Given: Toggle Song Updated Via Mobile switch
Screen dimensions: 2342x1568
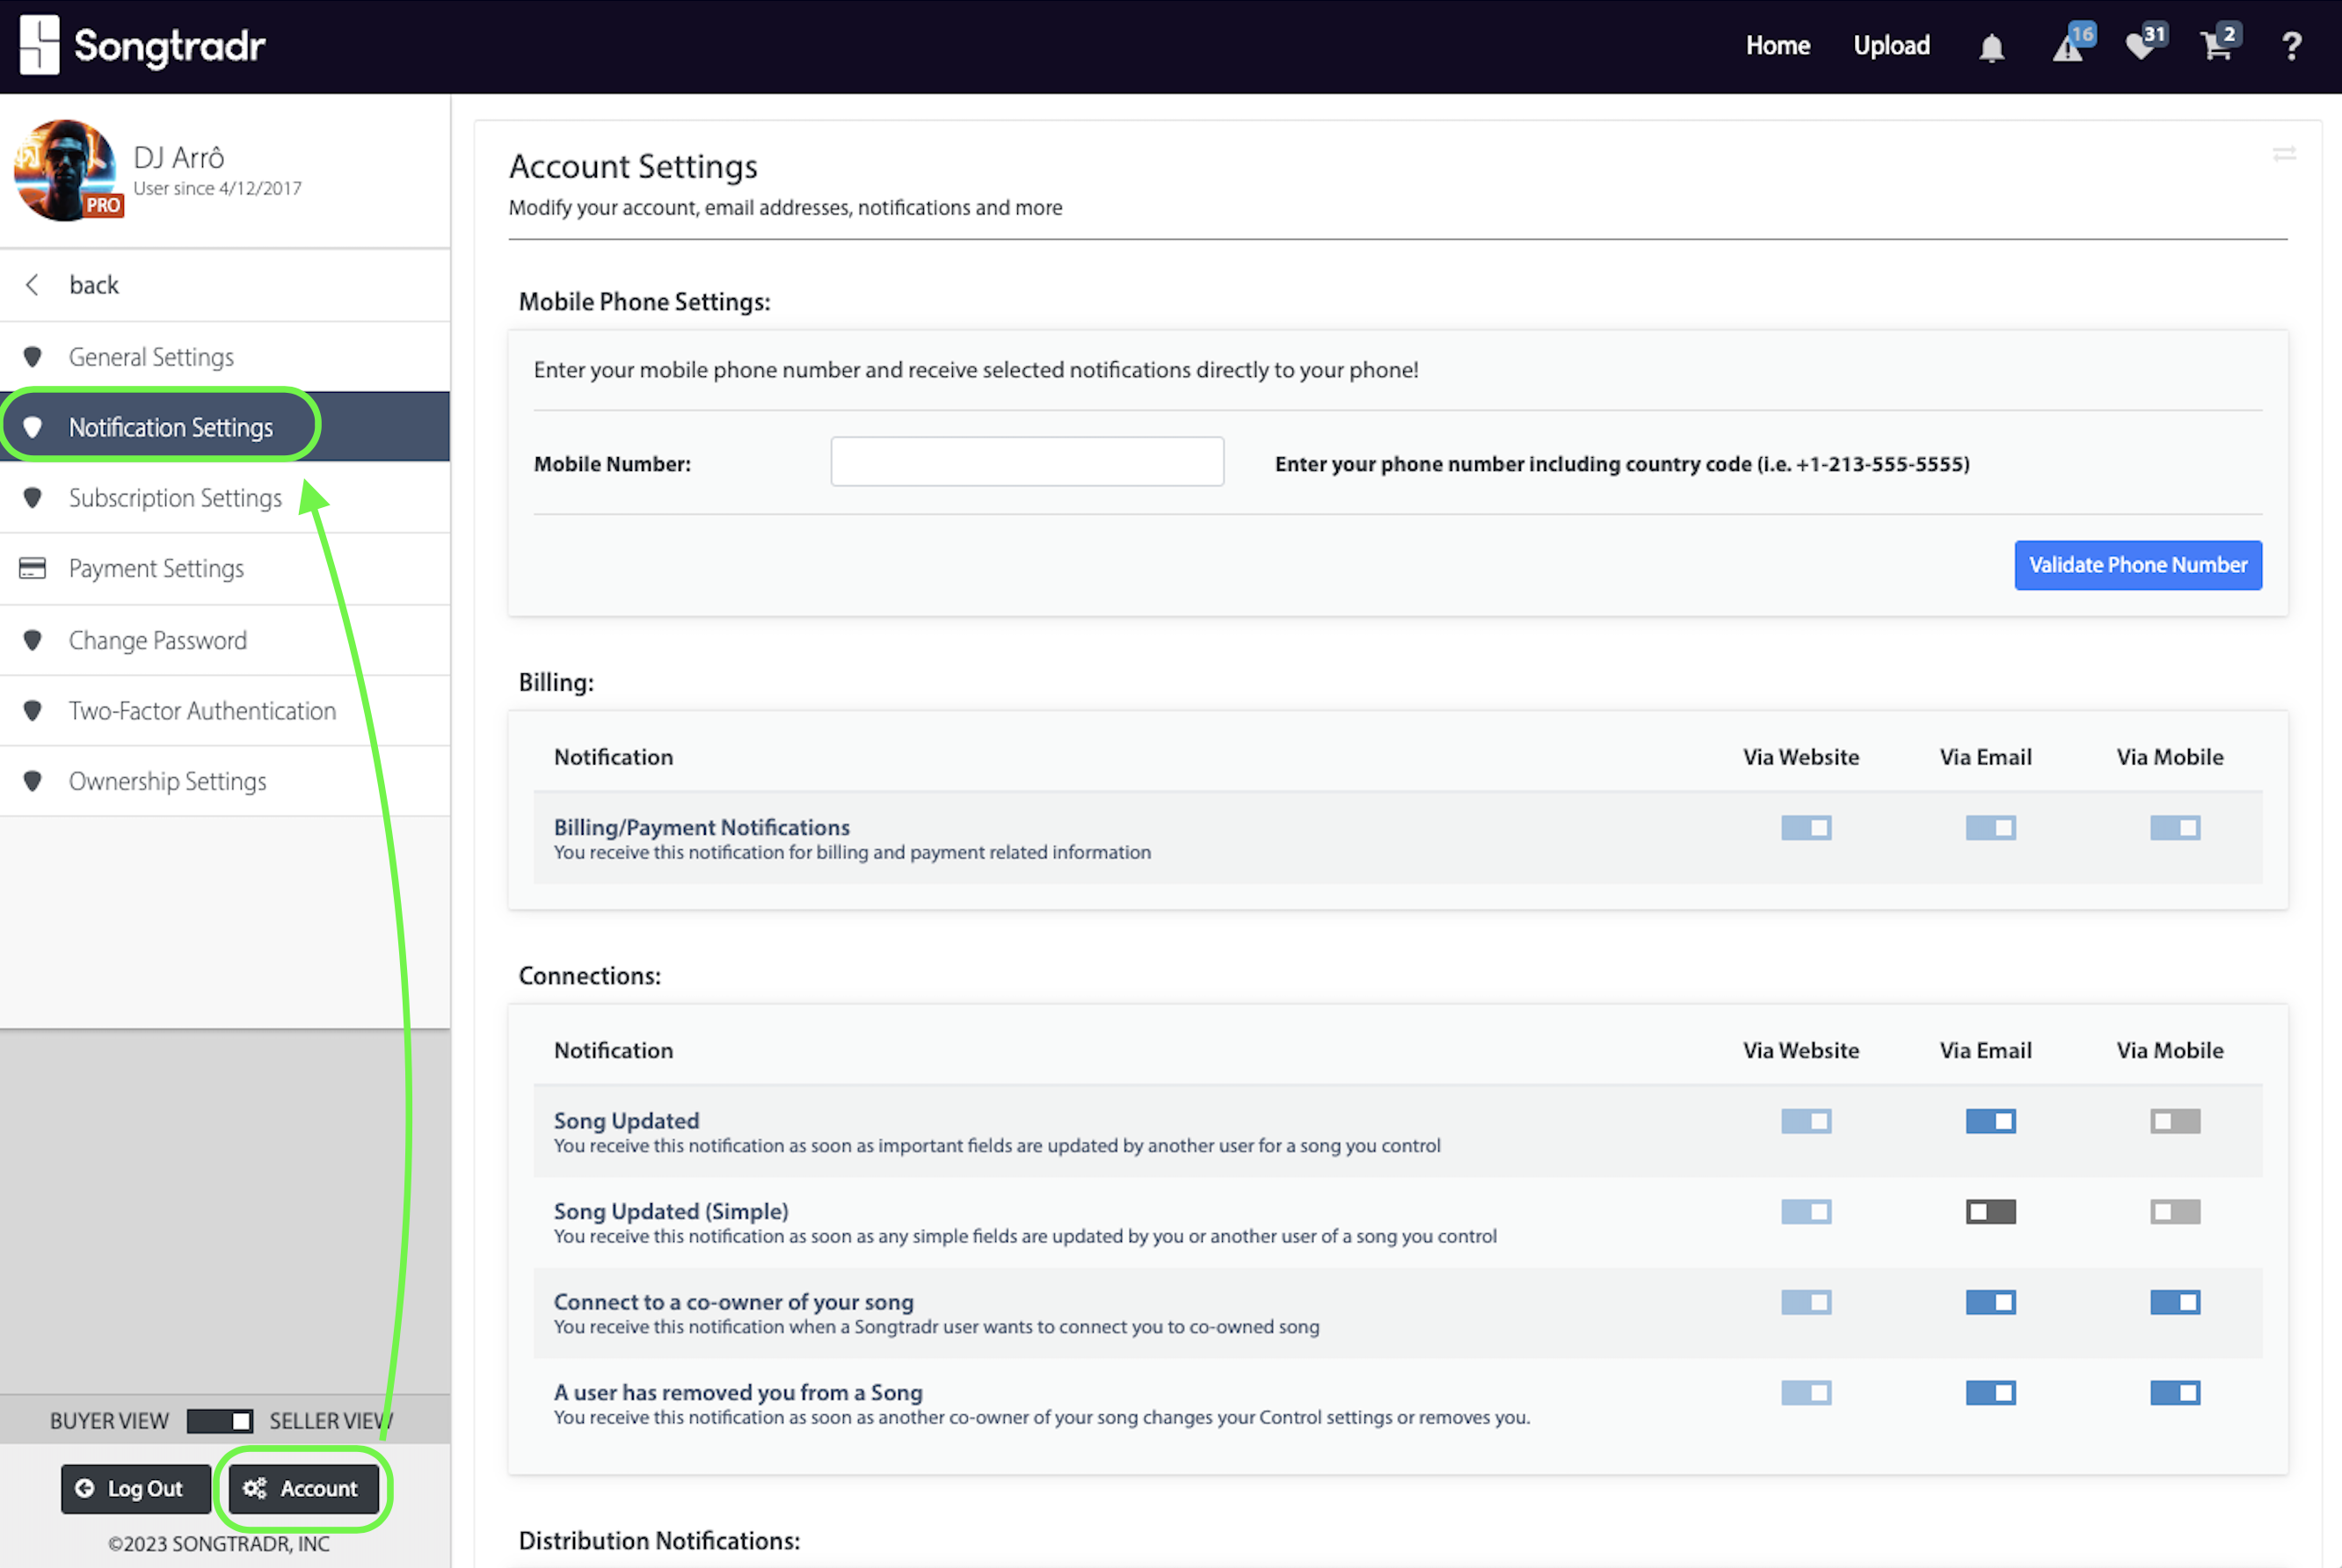Looking at the screenshot, I should (x=2175, y=1122).
